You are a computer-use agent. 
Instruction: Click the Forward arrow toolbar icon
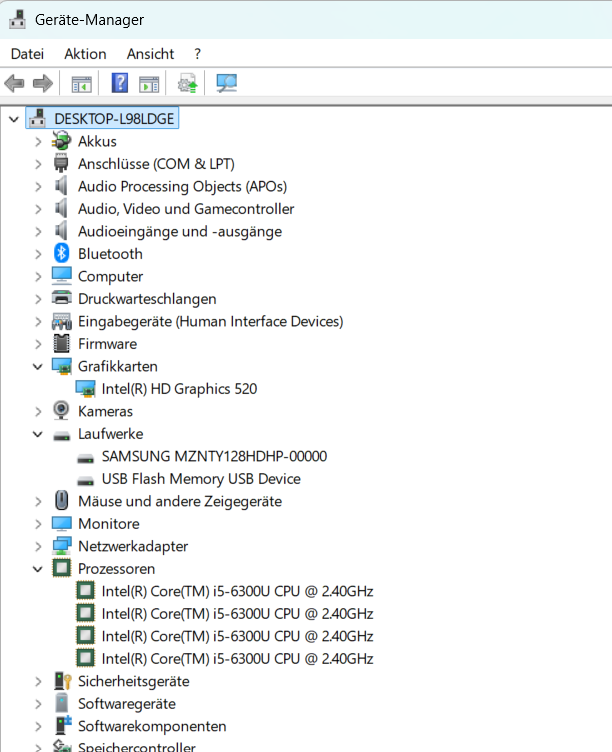click(x=43, y=83)
